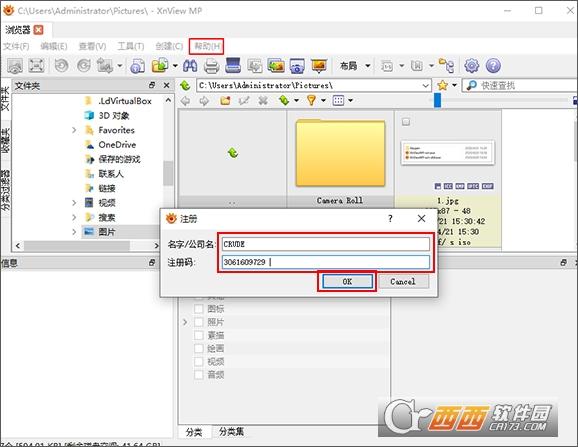Expand the 搜索 tree node
Image resolution: width=578 pixels, height=447 pixels.
point(74,217)
